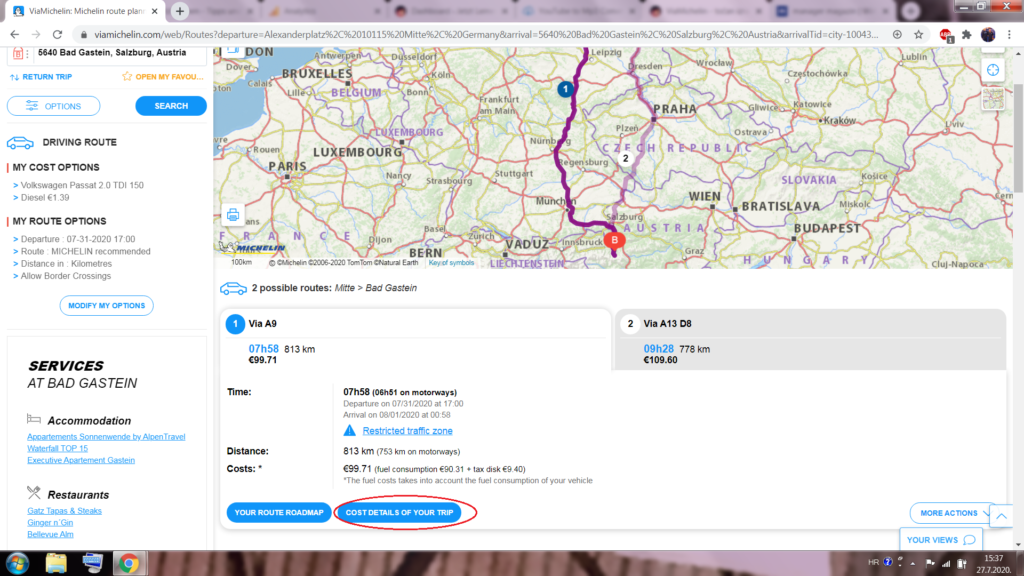Screen dimensions: 1024x576
Task: Open the Chrome three-dot menu
Action: point(1010,34)
